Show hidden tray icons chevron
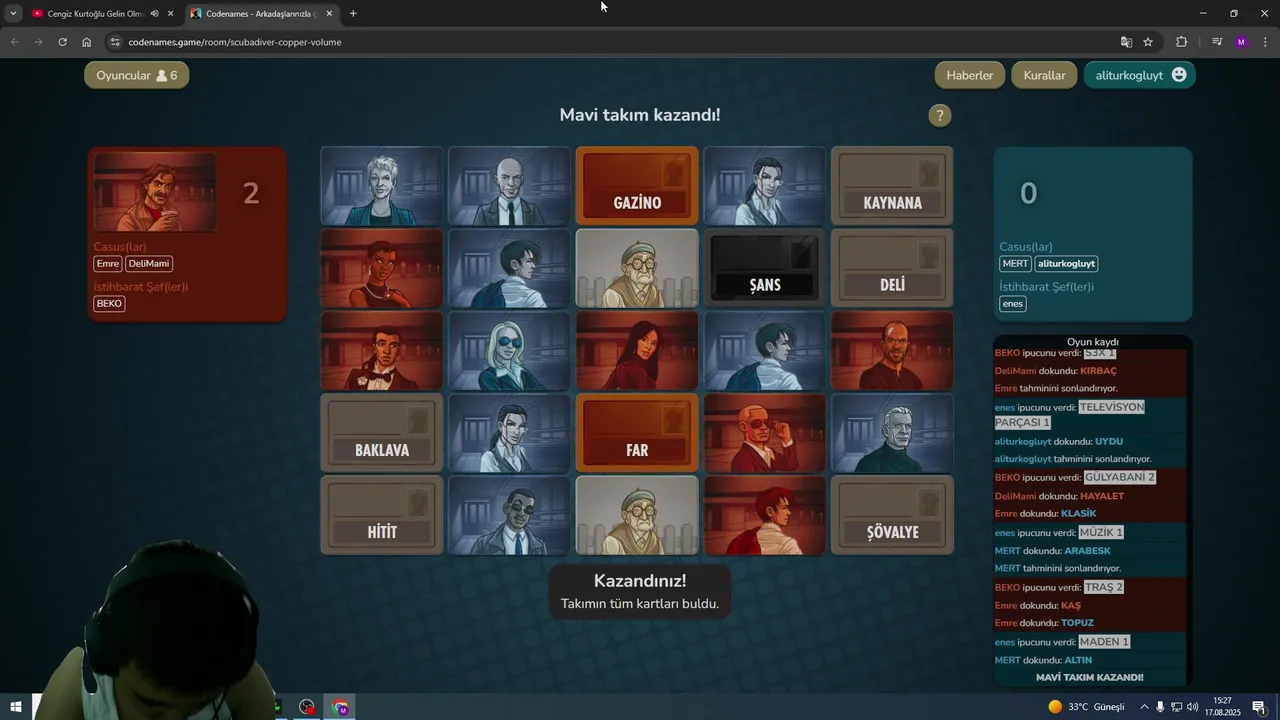The height and width of the screenshot is (720, 1280). (x=1144, y=707)
